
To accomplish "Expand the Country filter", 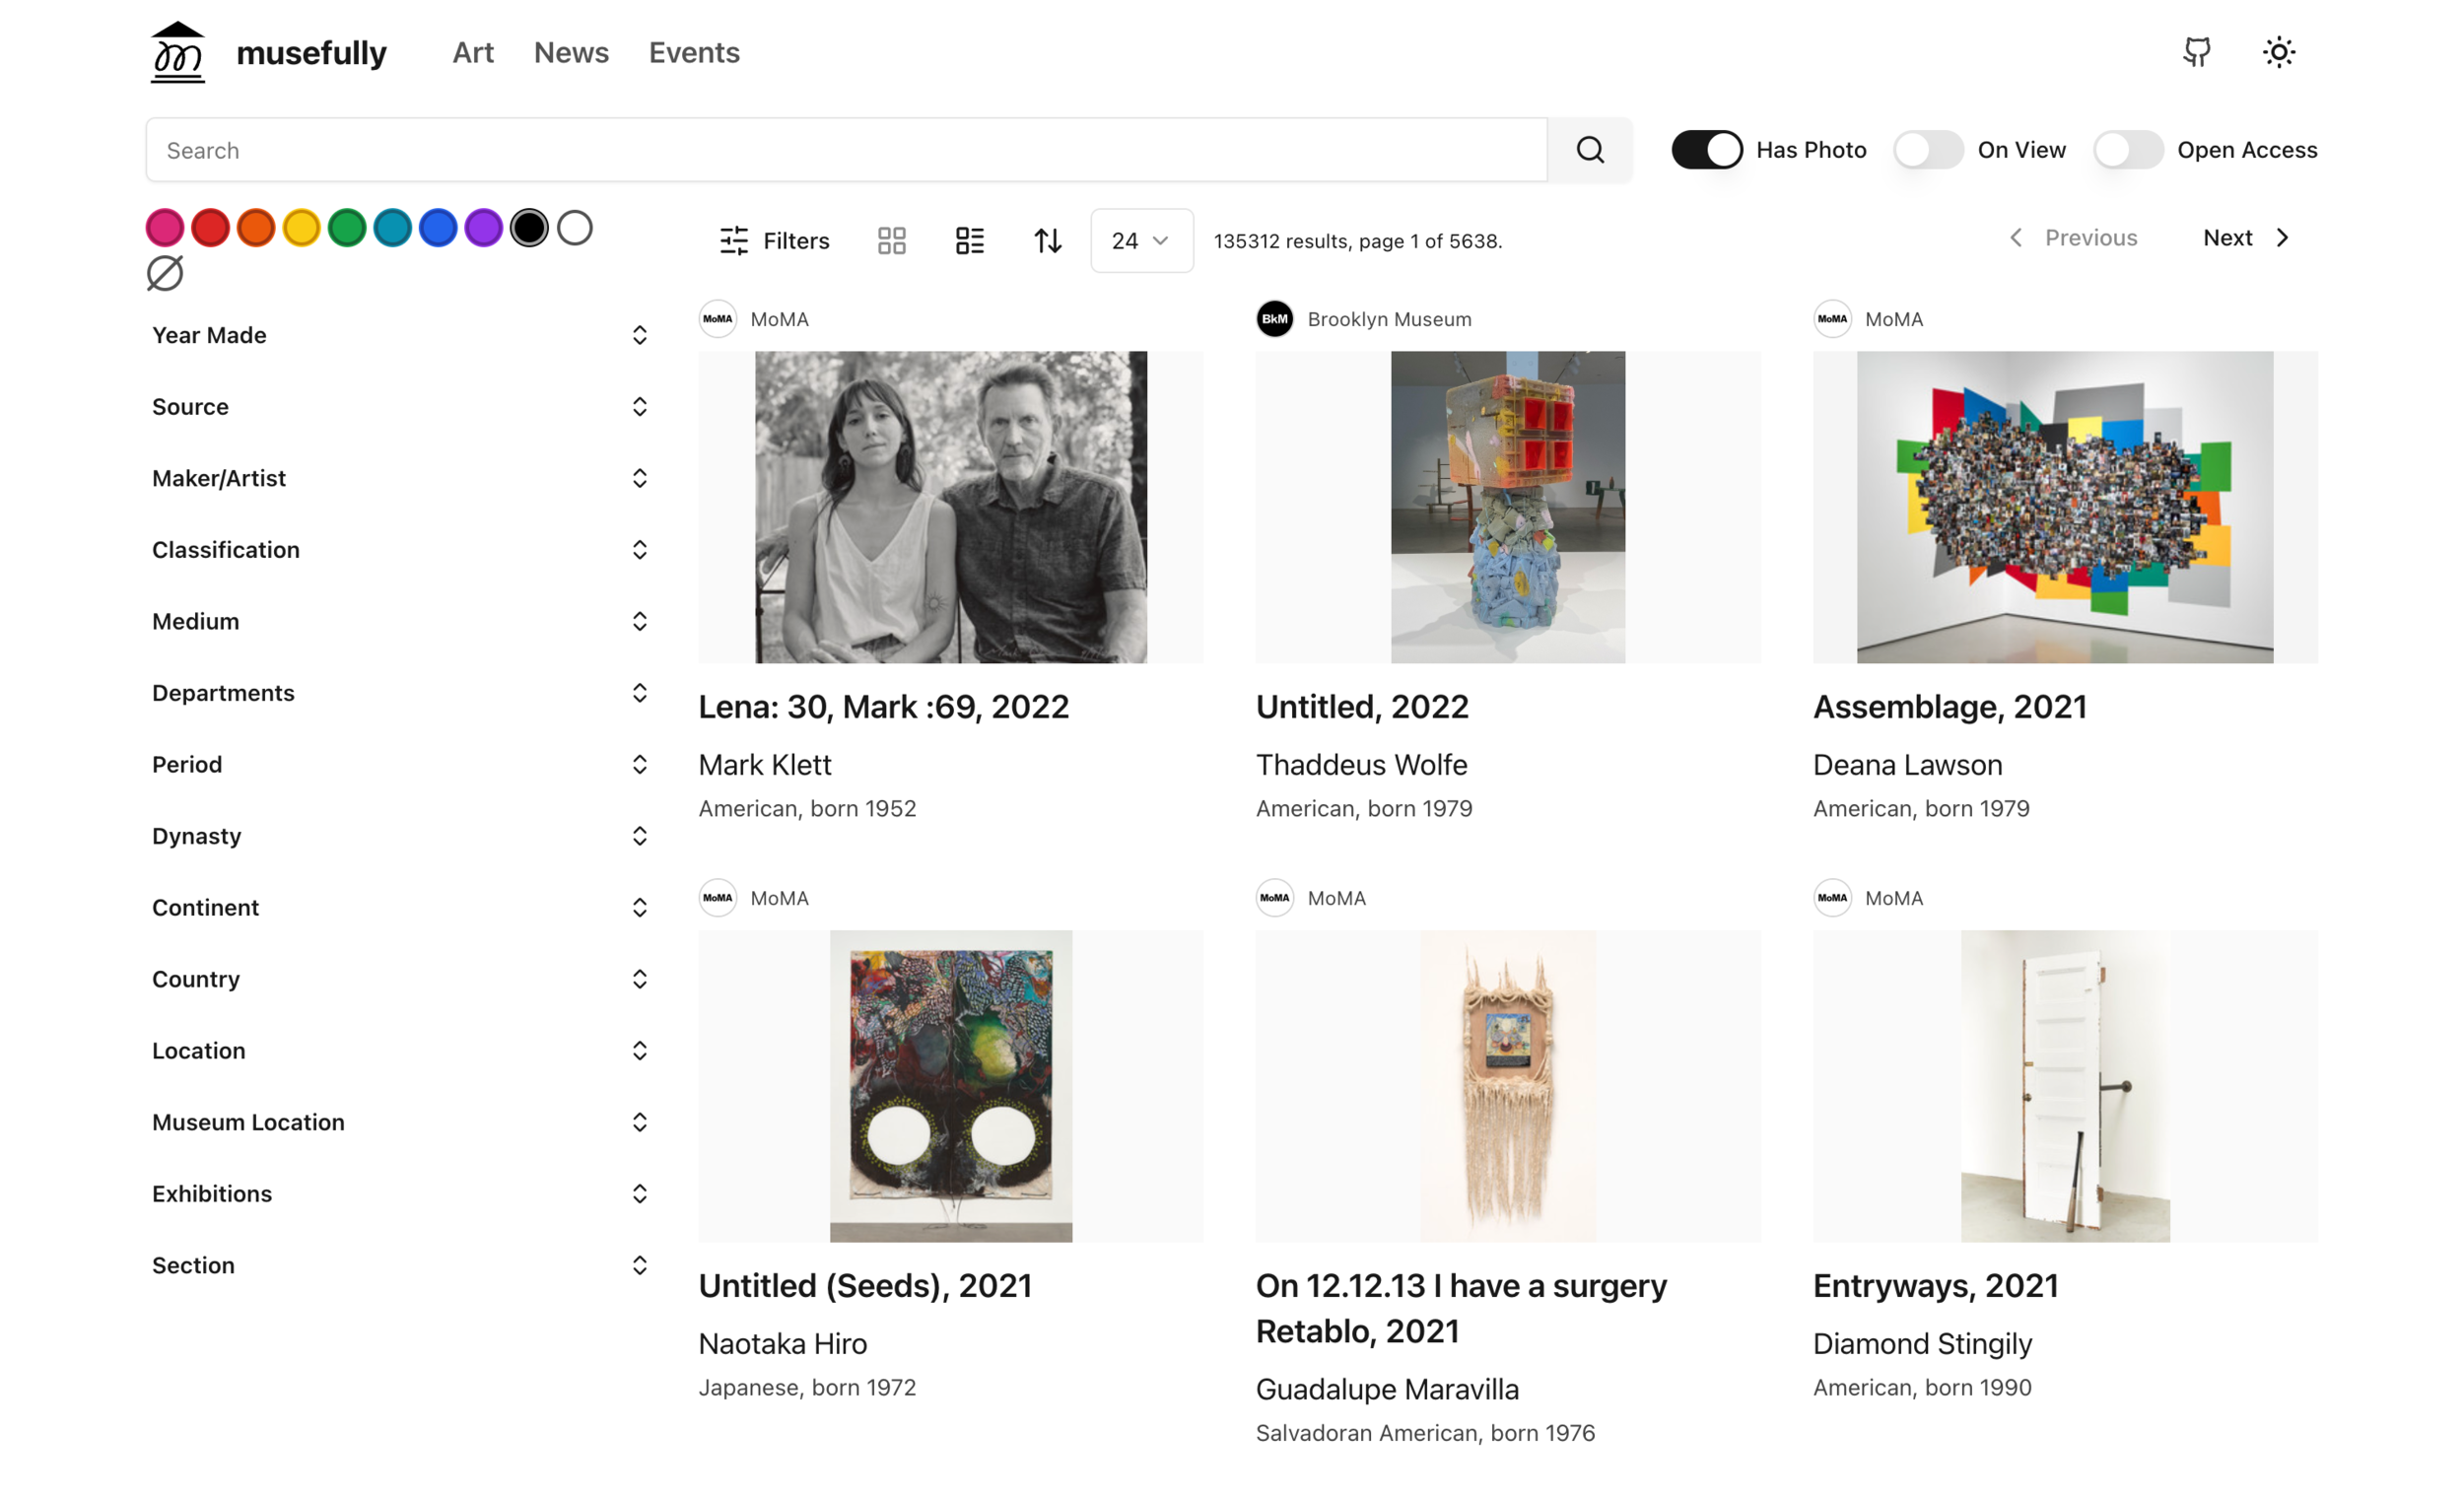I will [400, 979].
